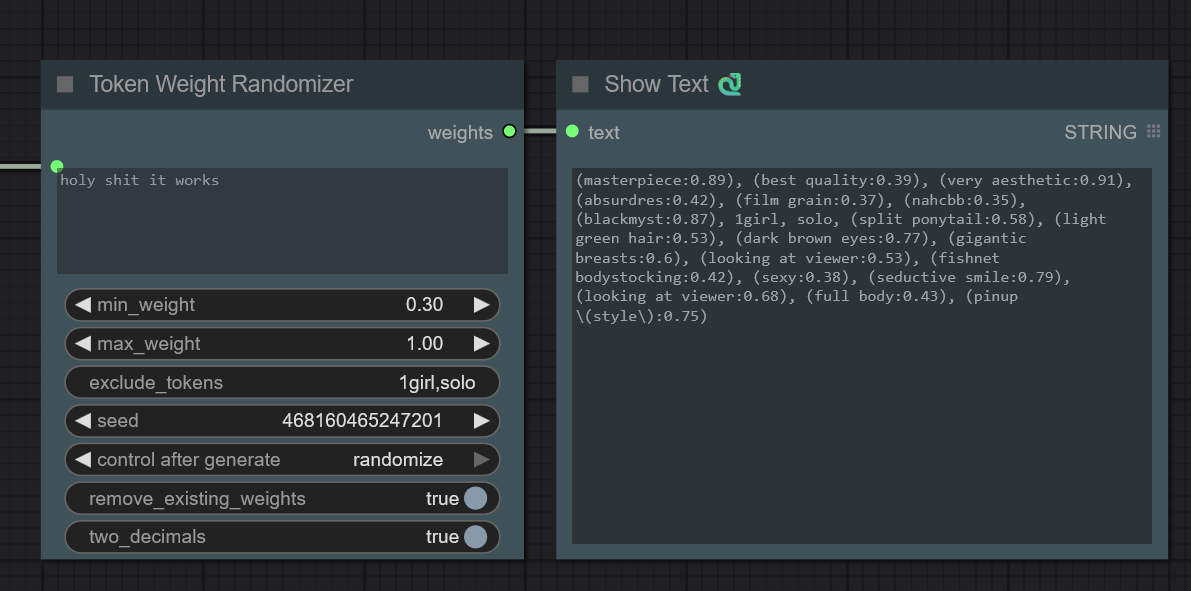Image resolution: width=1191 pixels, height=591 pixels.
Task: Decrease min_weight with left arrow
Action: tap(83, 305)
